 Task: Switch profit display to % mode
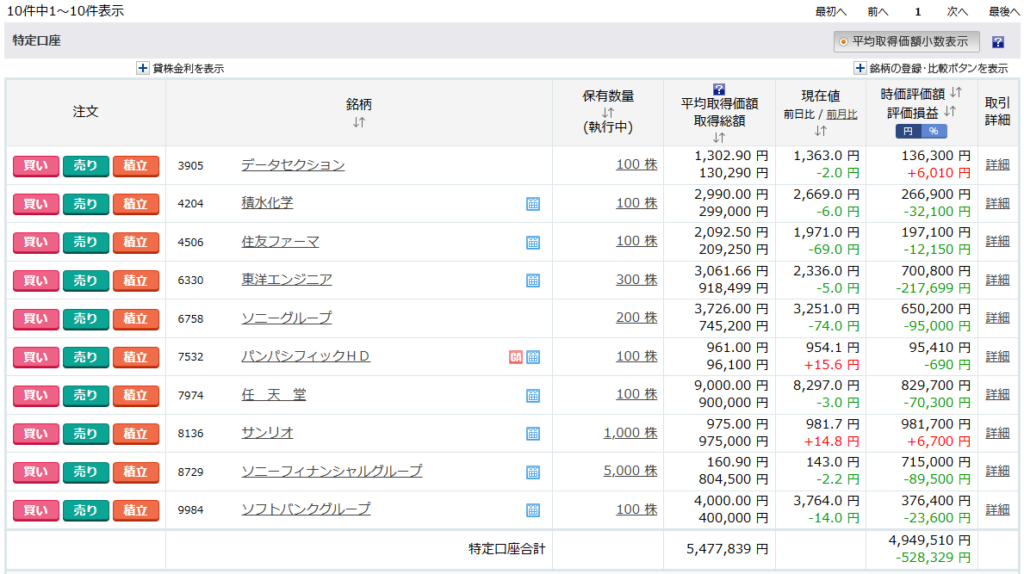(x=933, y=131)
